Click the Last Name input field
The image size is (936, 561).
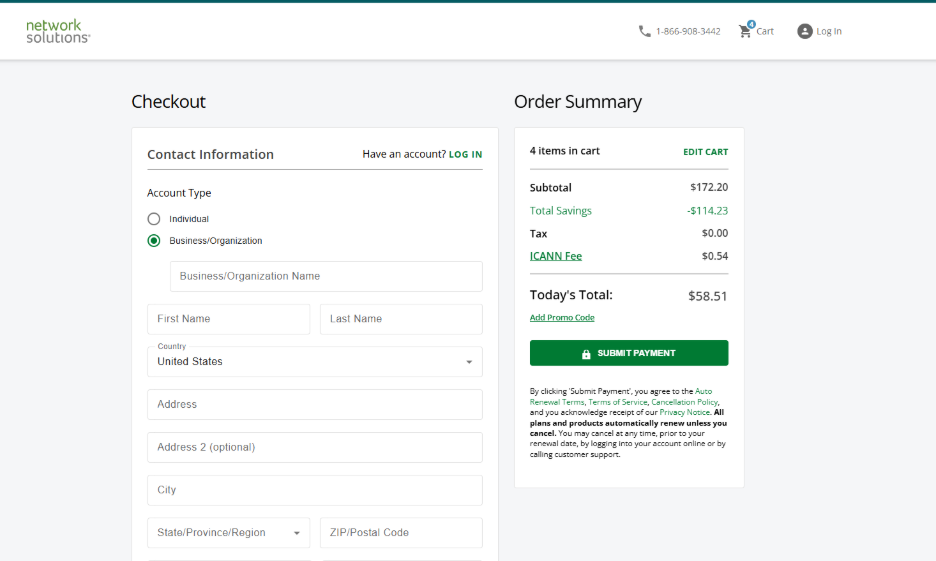(x=401, y=319)
